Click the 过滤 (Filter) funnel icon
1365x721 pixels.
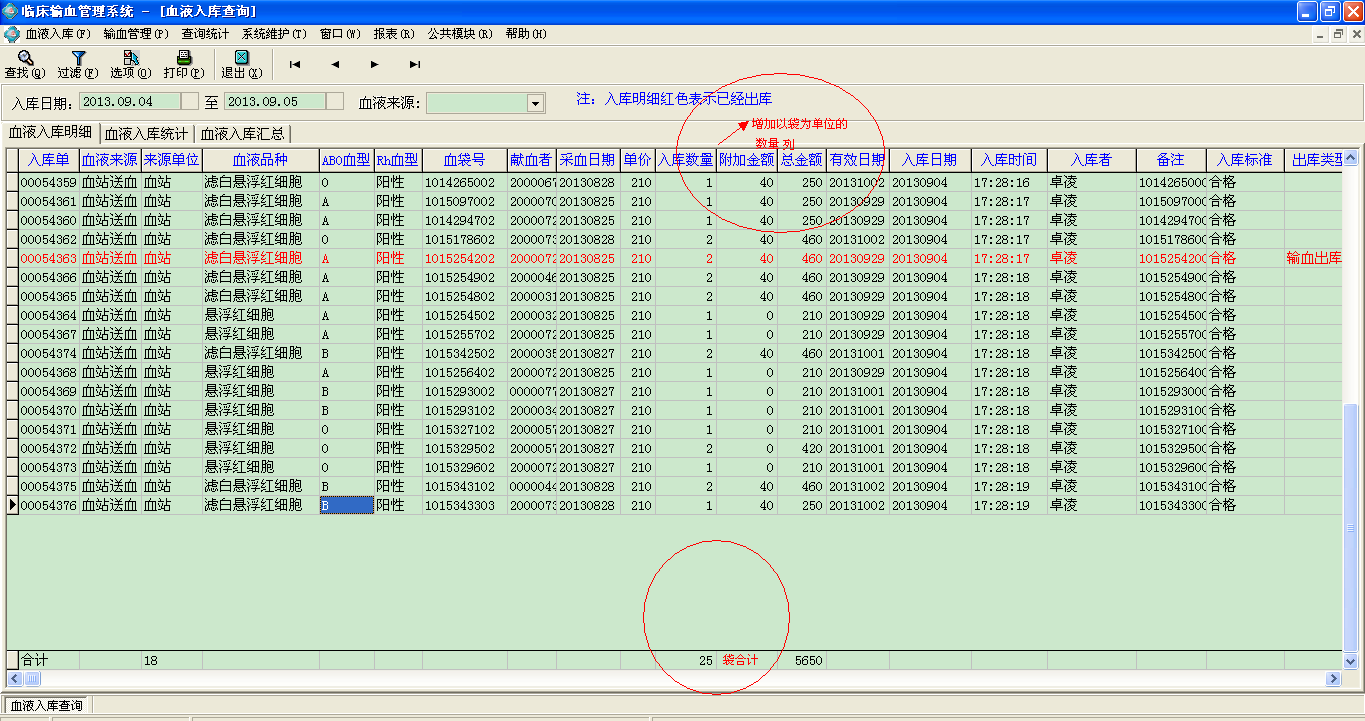[x=77, y=64]
